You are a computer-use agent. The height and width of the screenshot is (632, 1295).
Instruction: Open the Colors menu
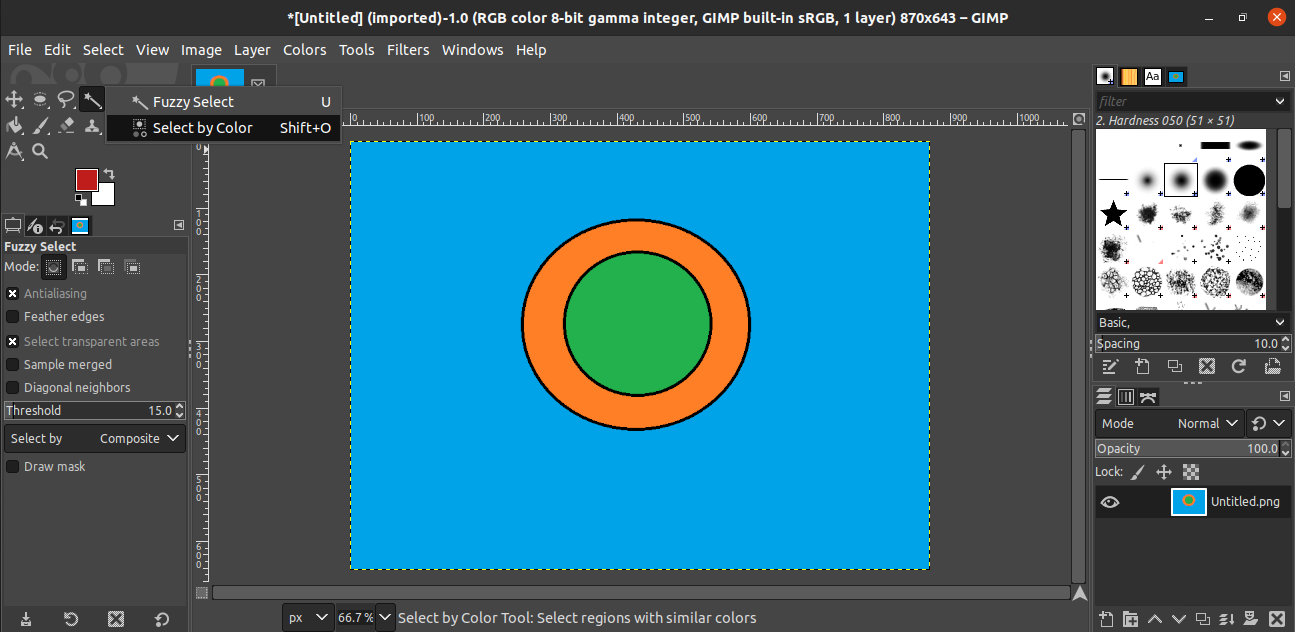tap(304, 50)
